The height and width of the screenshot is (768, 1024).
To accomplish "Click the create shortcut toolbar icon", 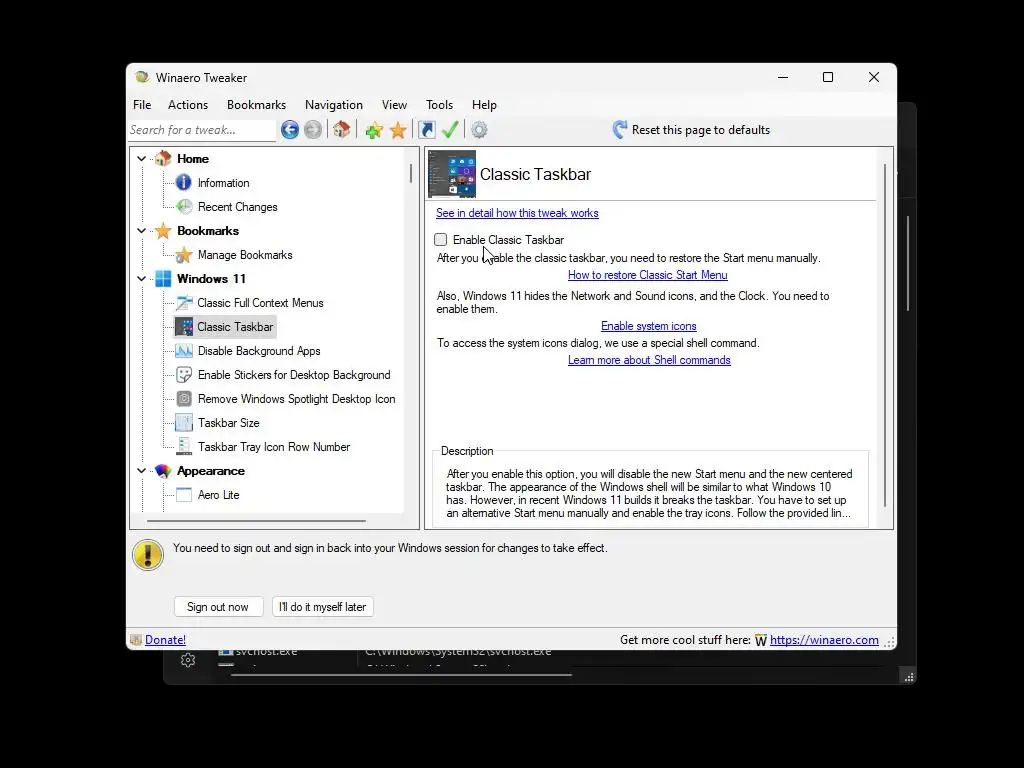I will click(426, 129).
